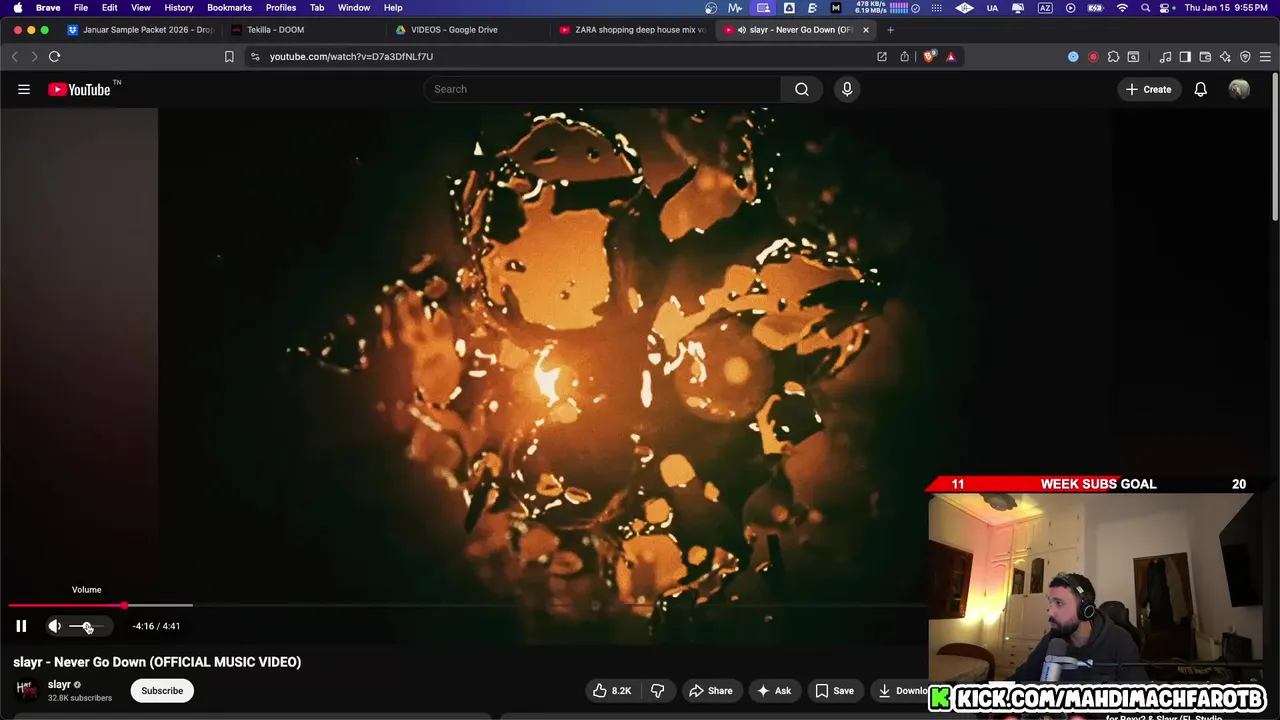This screenshot has height=720, width=1280.
Task: Open YouTube notifications bell
Action: pos(1201,89)
